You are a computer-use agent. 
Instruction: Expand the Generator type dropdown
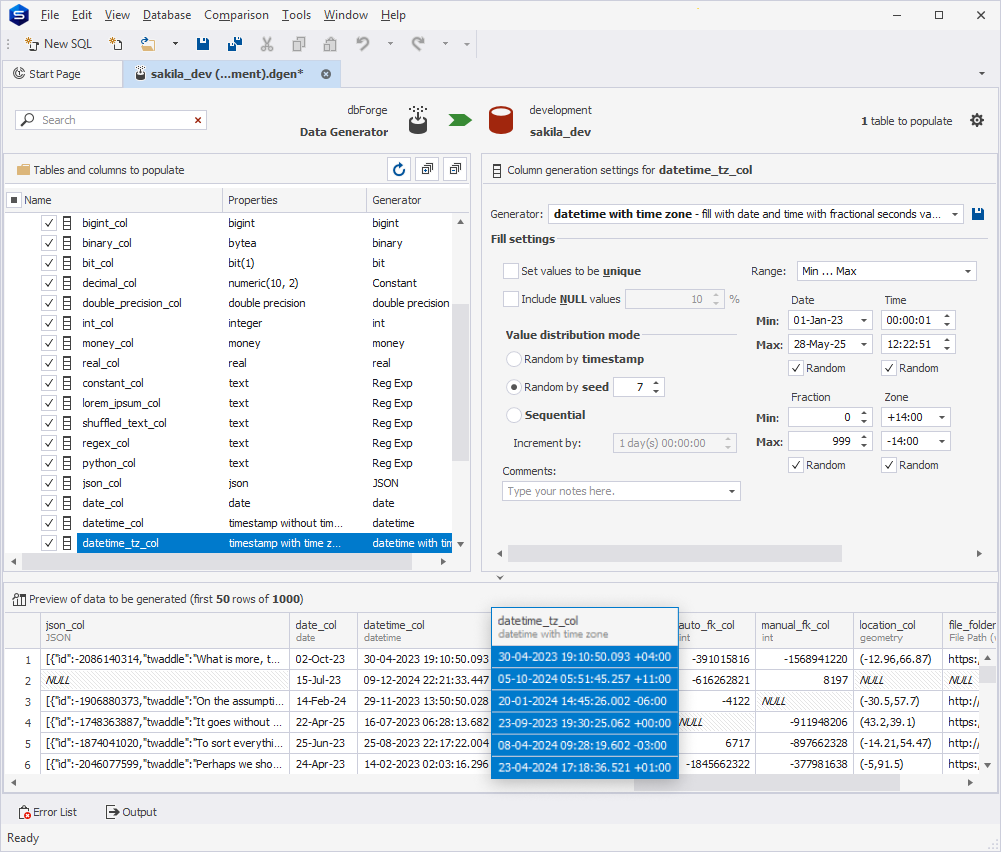[x=956, y=214]
